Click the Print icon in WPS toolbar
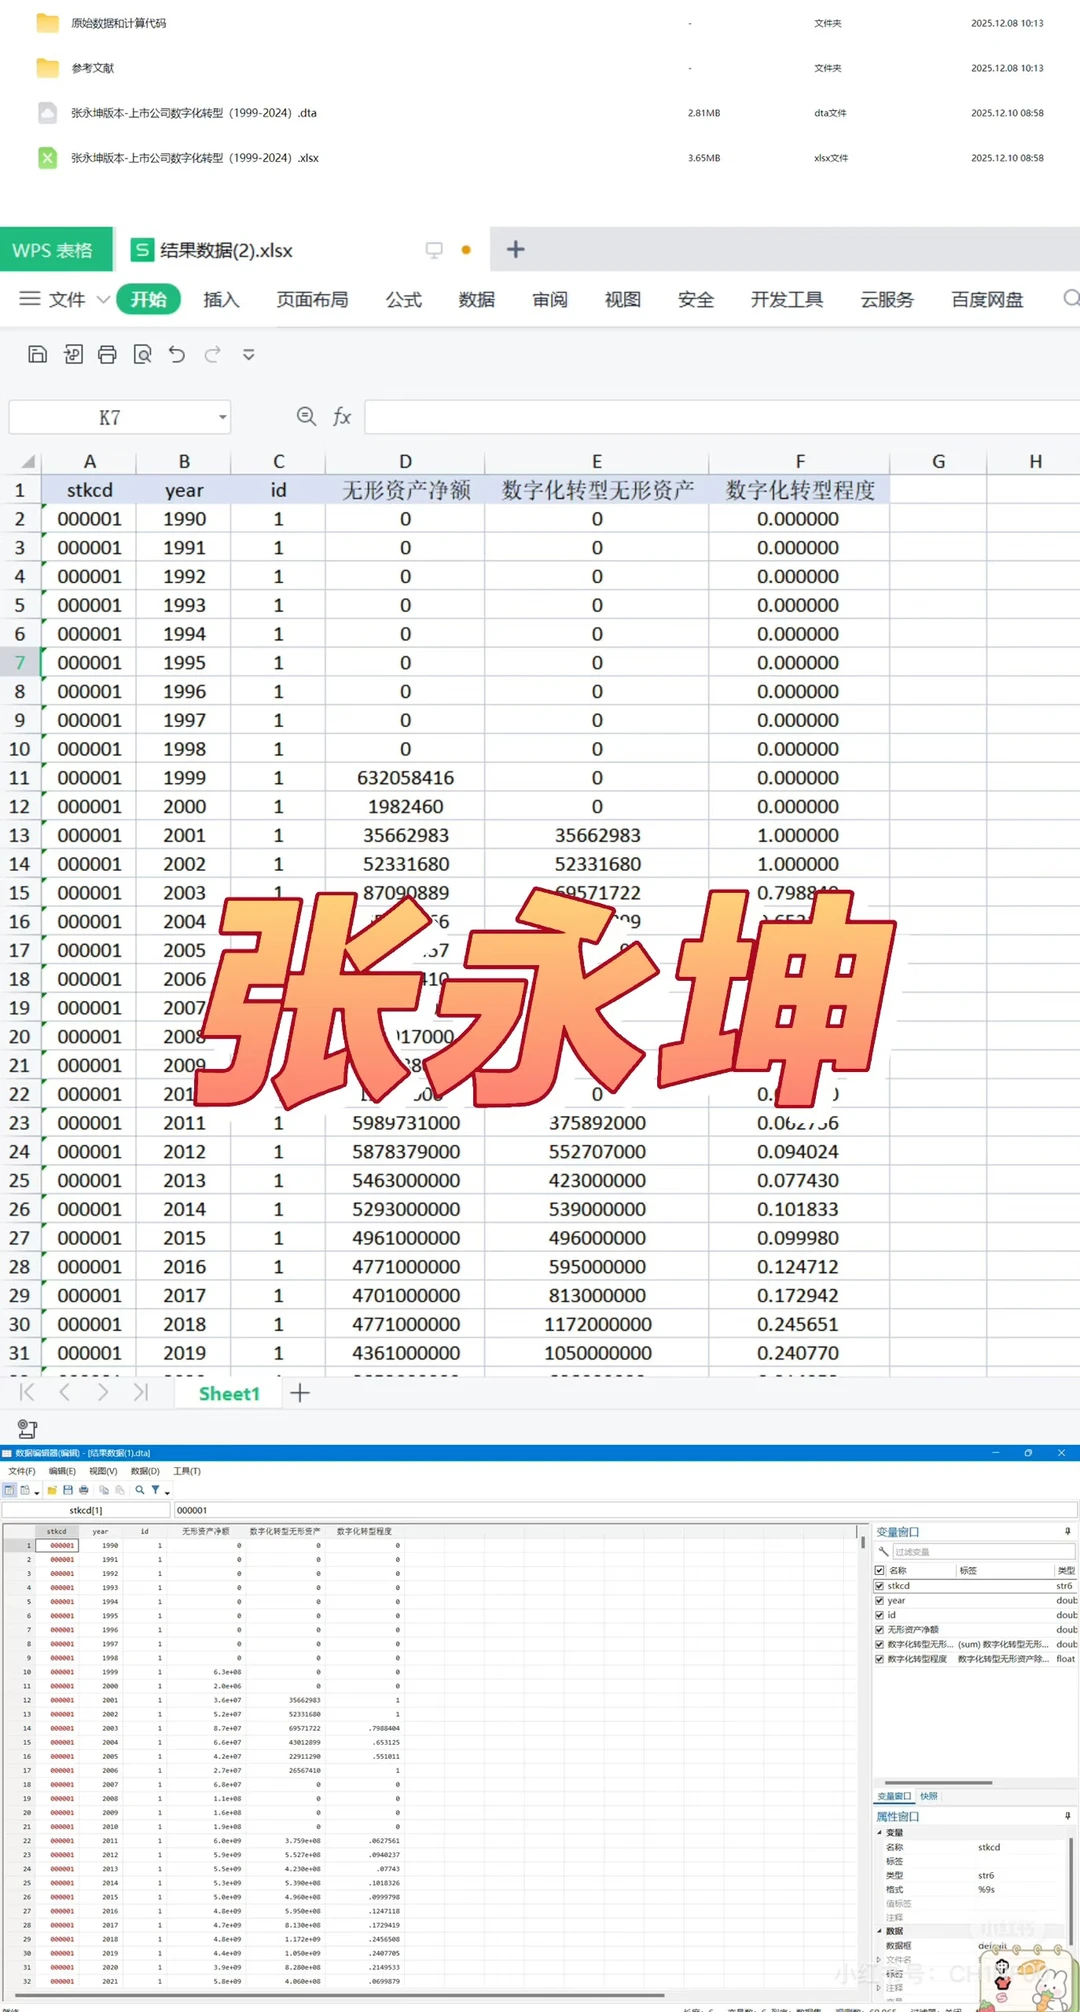This screenshot has height=2012, width=1080. (107, 354)
